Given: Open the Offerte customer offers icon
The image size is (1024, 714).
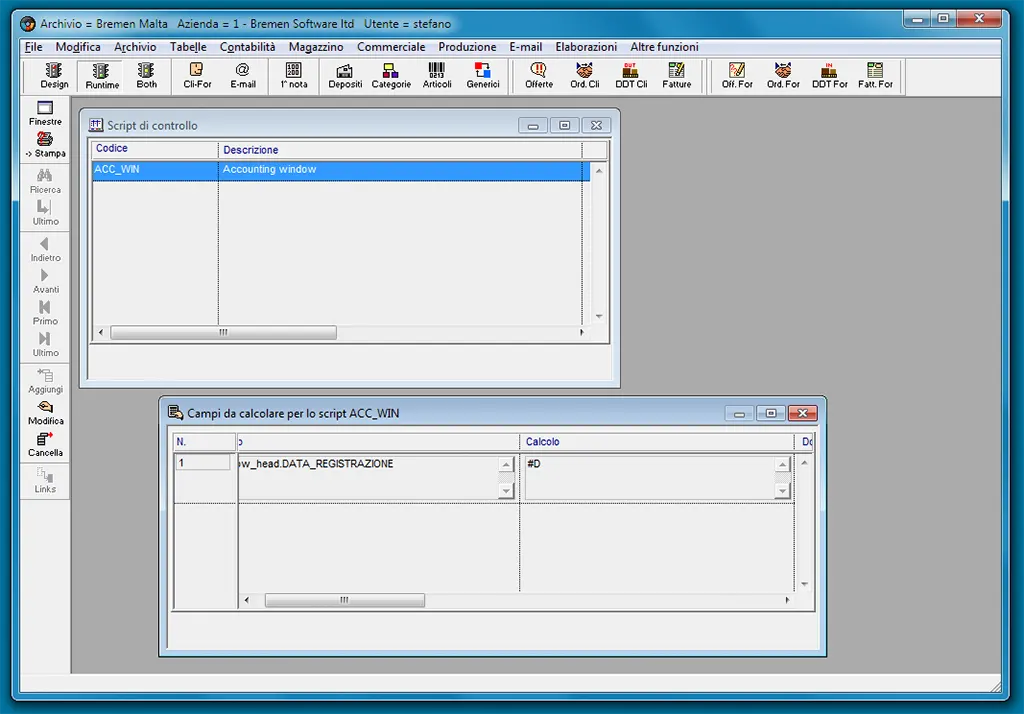Looking at the screenshot, I should click(x=539, y=76).
